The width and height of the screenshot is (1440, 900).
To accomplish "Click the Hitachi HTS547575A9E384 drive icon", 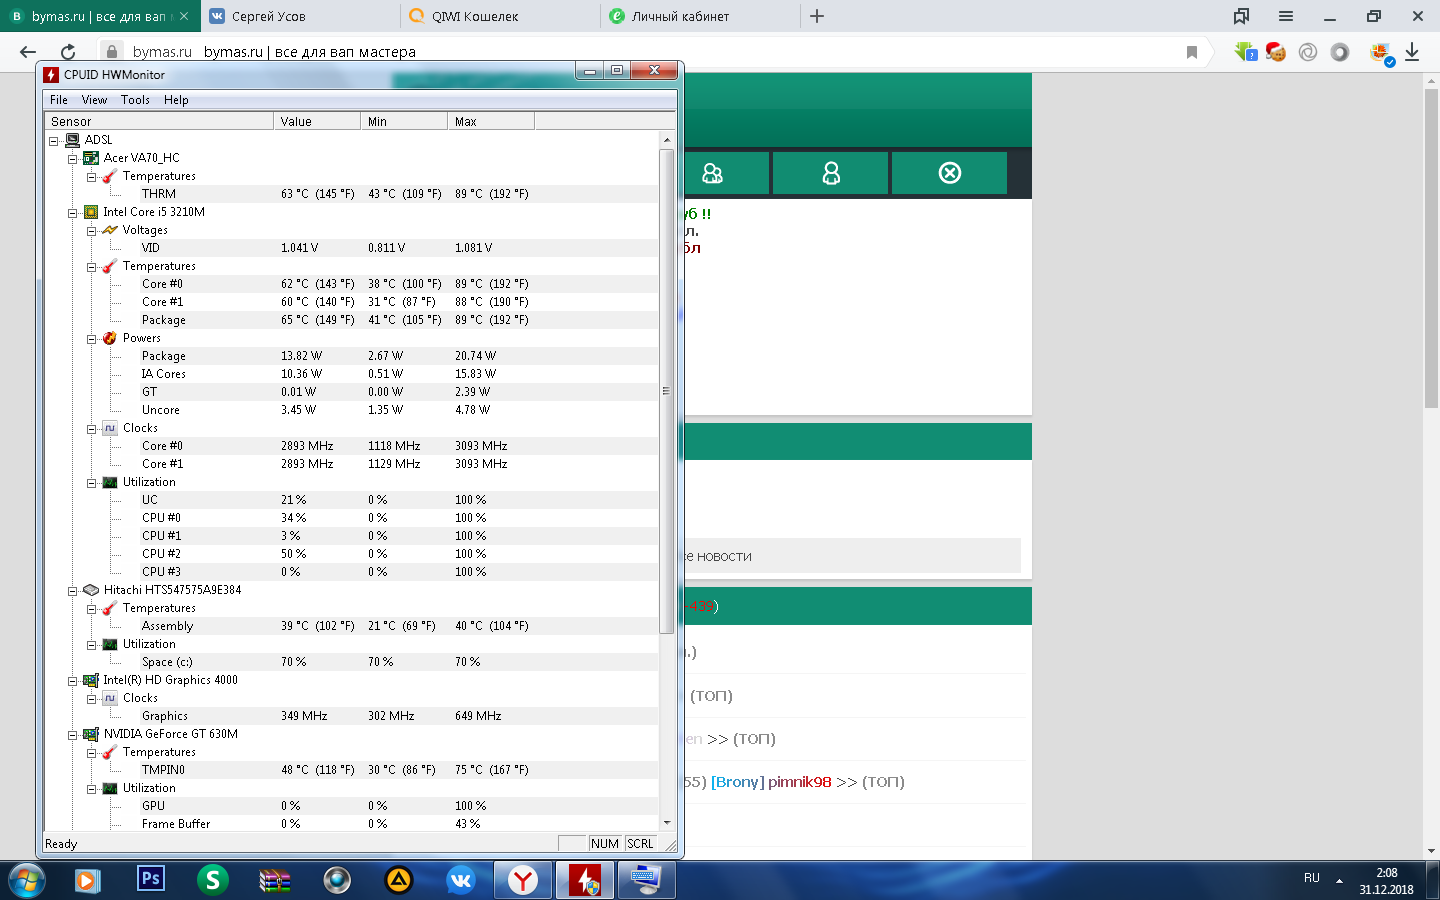I will 91,590.
